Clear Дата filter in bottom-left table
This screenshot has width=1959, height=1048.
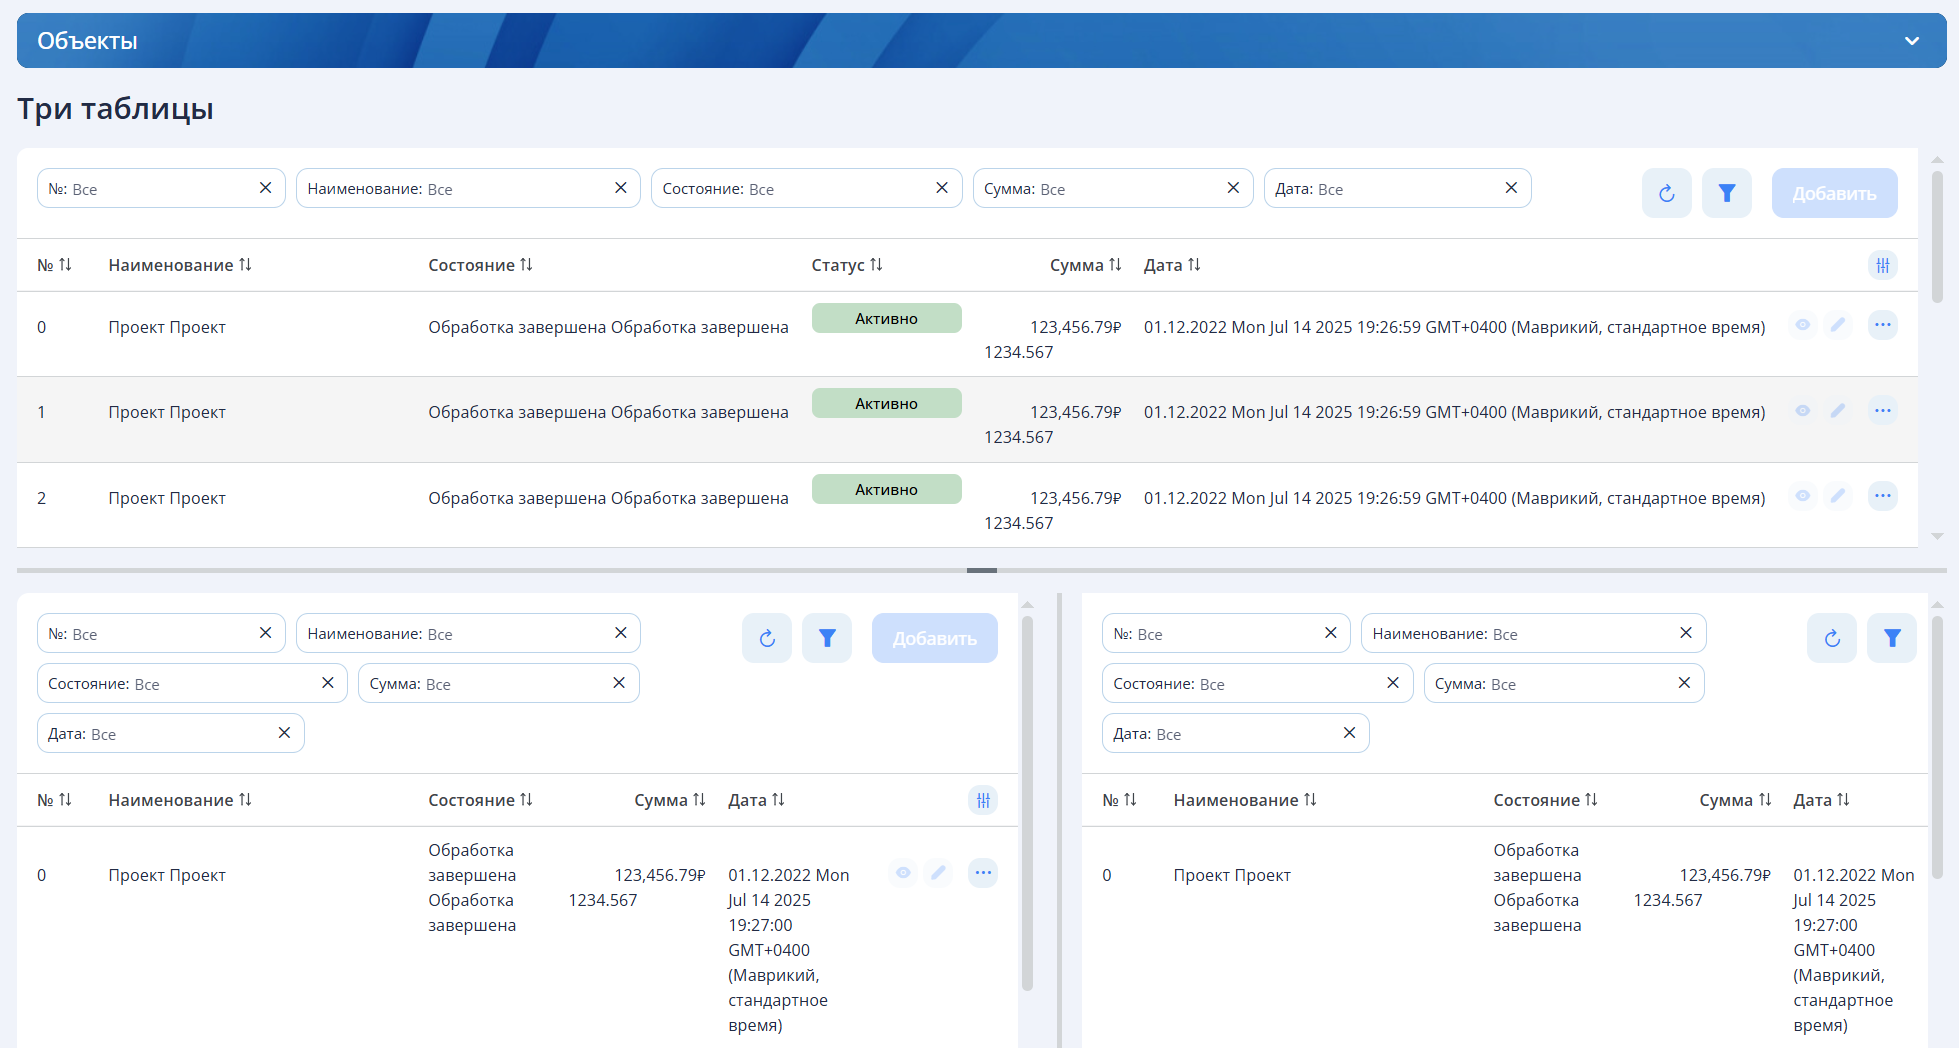(x=284, y=733)
